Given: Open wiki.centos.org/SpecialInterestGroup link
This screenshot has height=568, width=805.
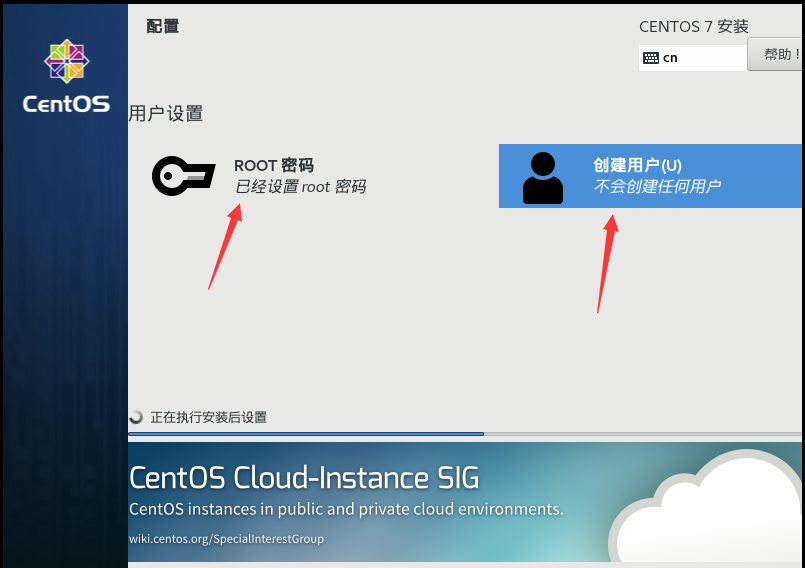Looking at the screenshot, I should click(x=226, y=539).
